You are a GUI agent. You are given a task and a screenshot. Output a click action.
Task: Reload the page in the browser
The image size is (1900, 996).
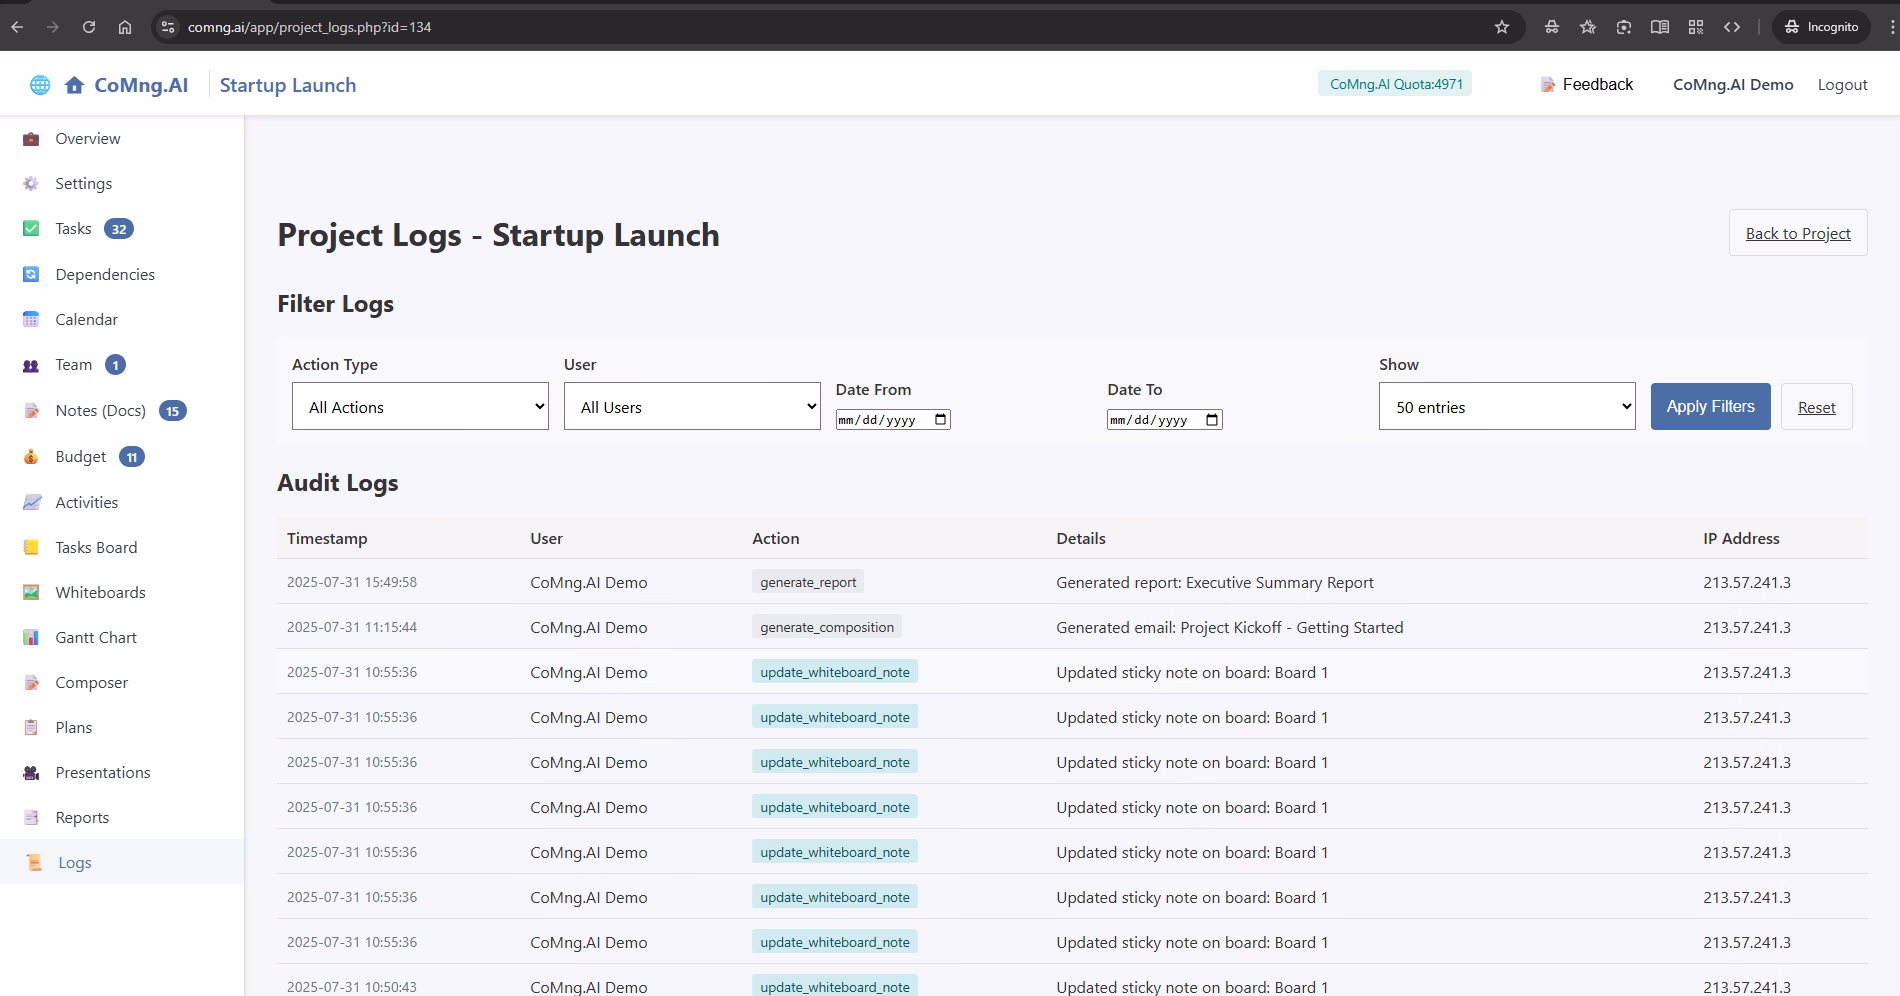click(89, 27)
